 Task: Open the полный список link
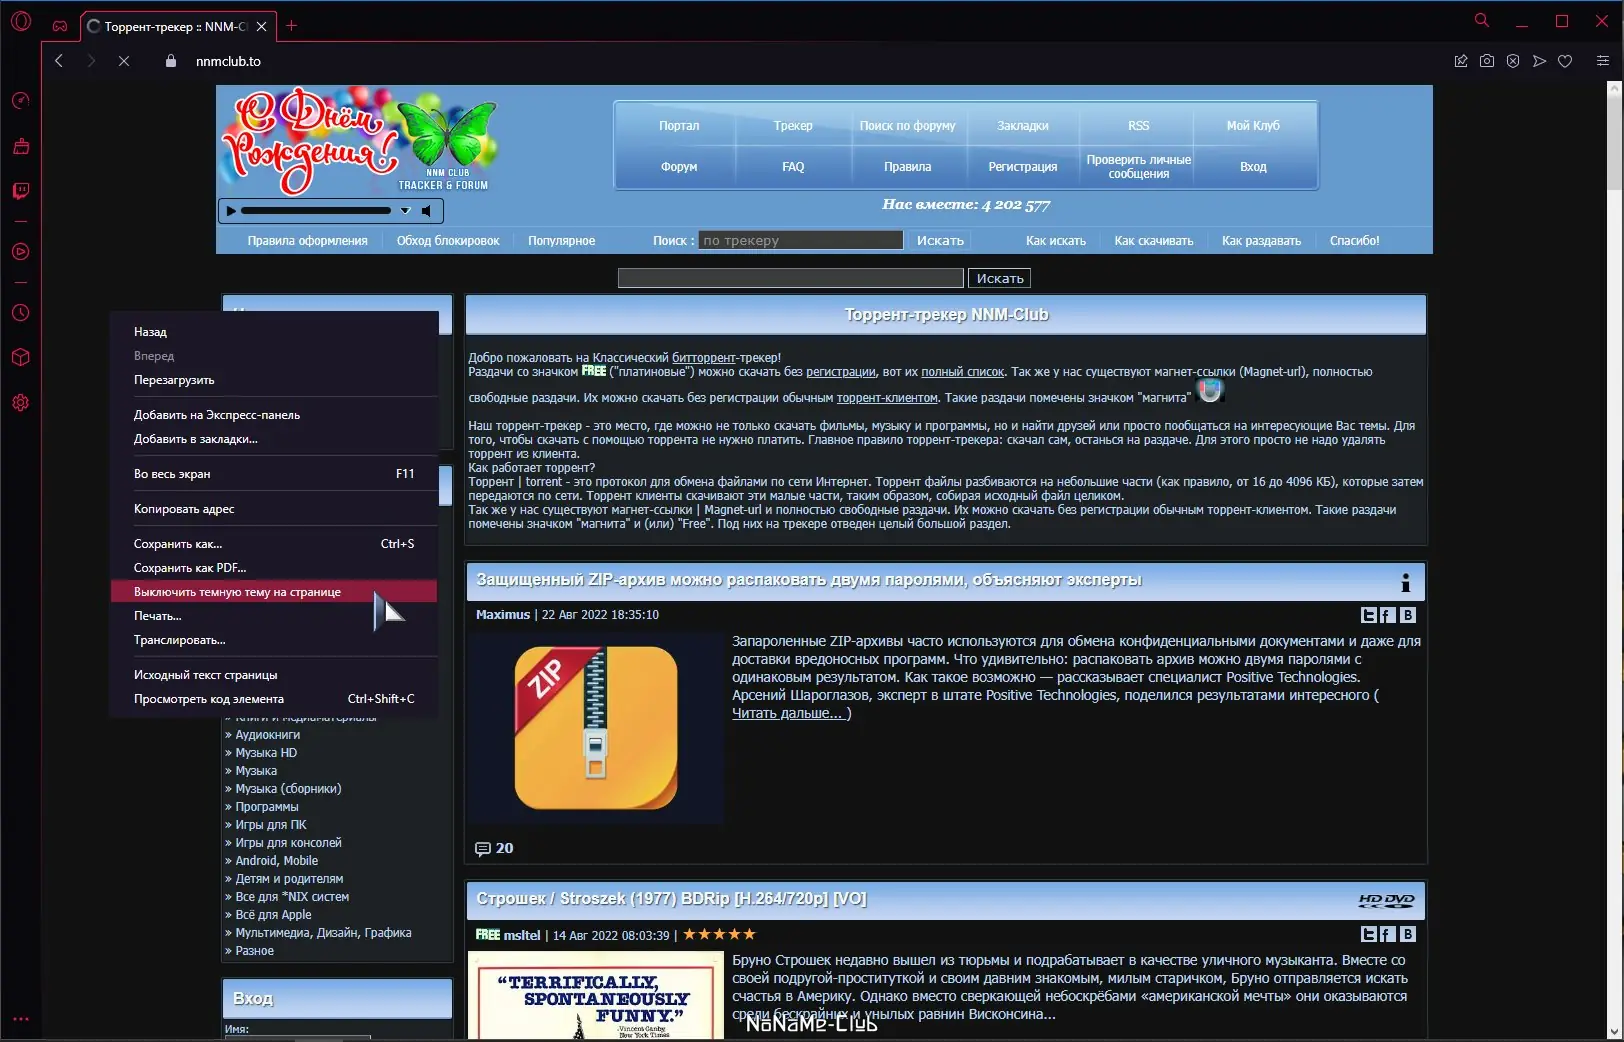[963, 372]
